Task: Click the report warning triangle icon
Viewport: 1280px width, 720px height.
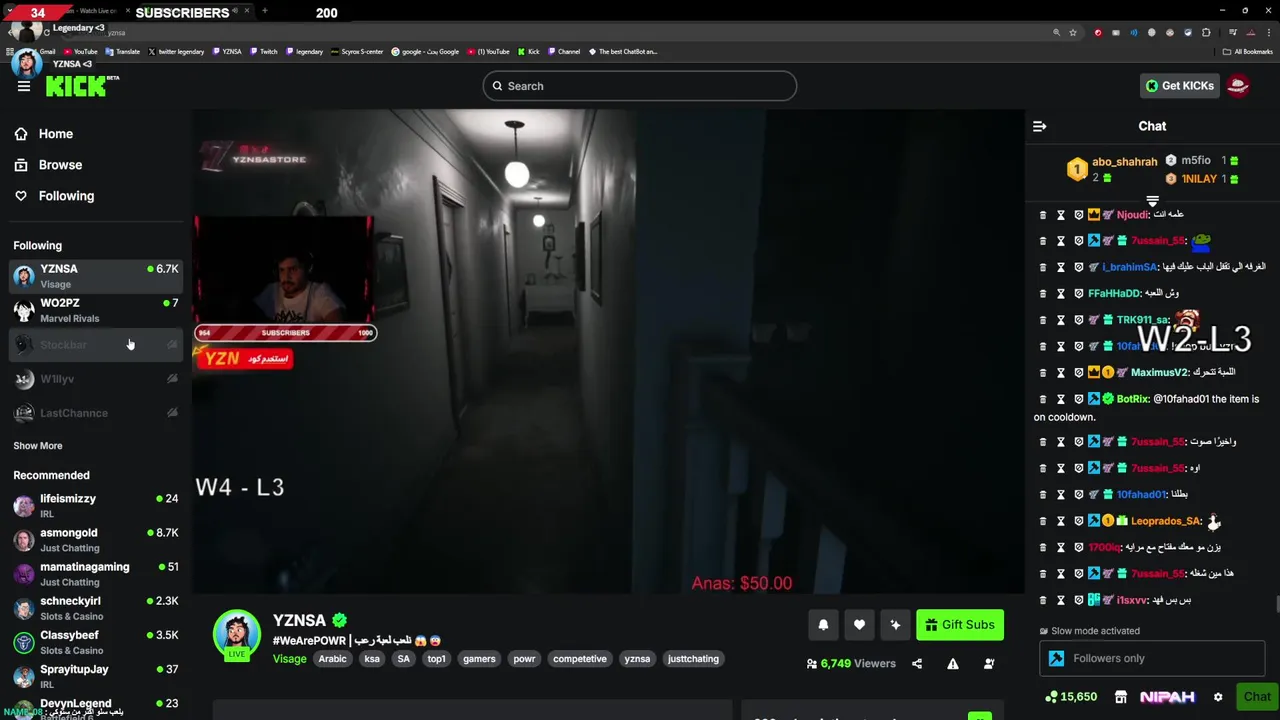Action: click(x=953, y=663)
